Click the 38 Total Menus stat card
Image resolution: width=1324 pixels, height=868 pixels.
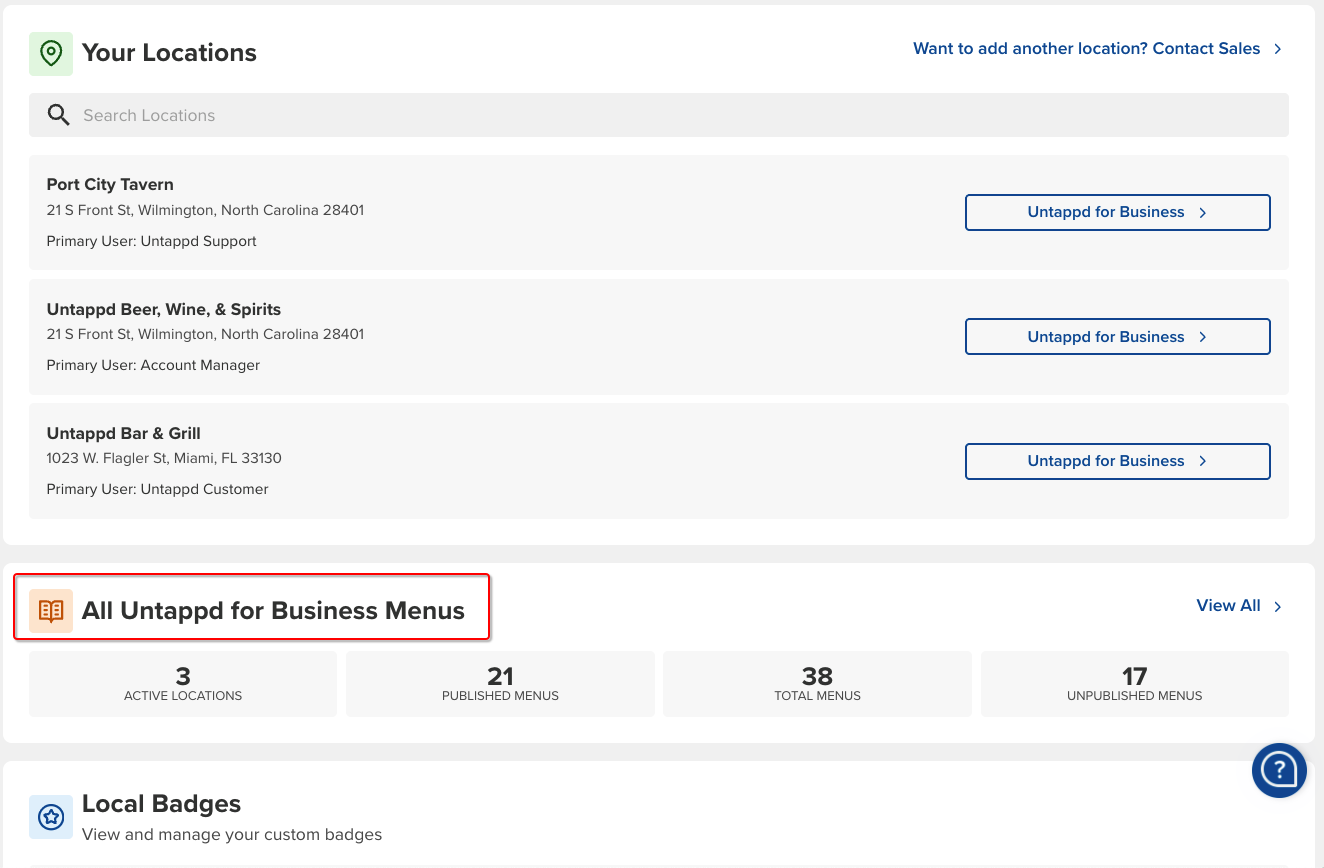[817, 684]
